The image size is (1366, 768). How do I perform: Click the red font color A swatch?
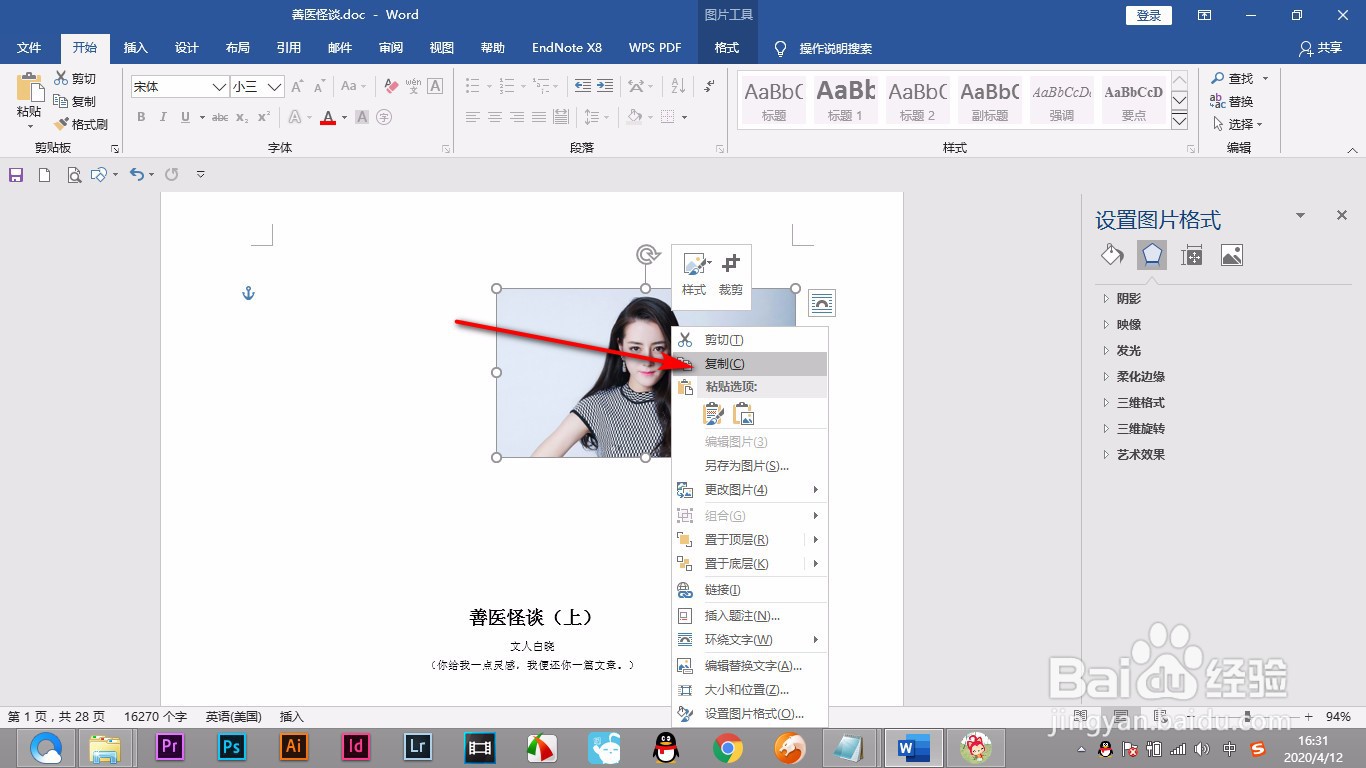coord(328,117)
